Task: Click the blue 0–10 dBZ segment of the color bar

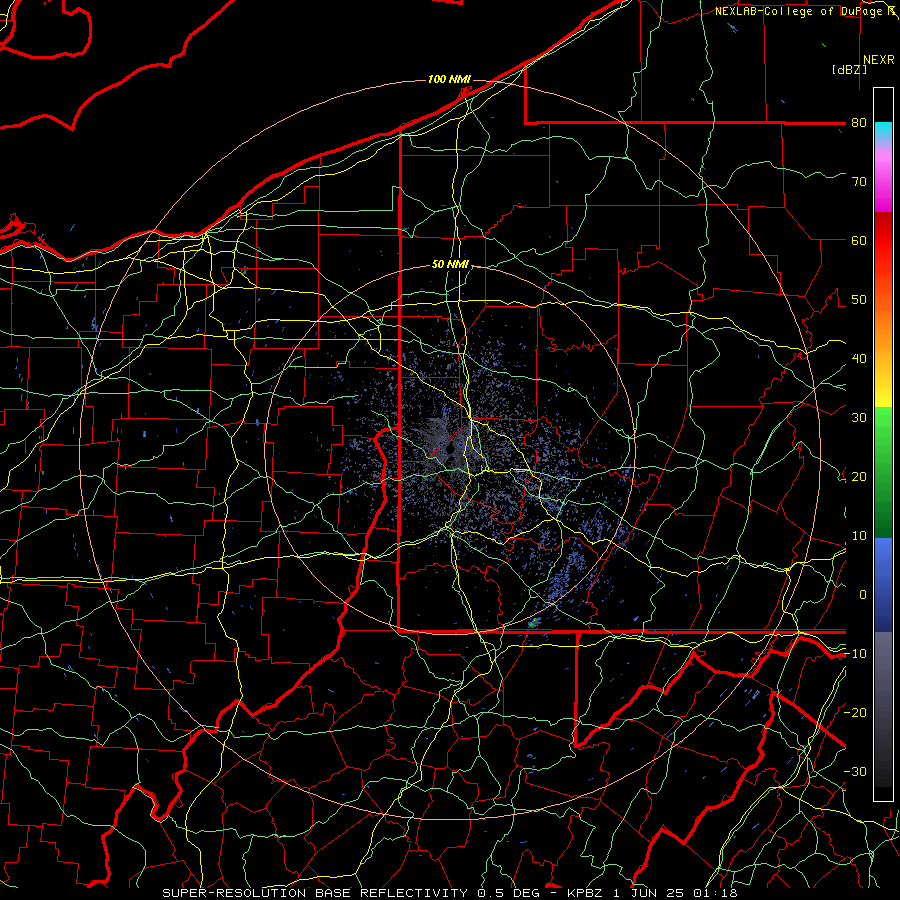Action: (883, 567)
